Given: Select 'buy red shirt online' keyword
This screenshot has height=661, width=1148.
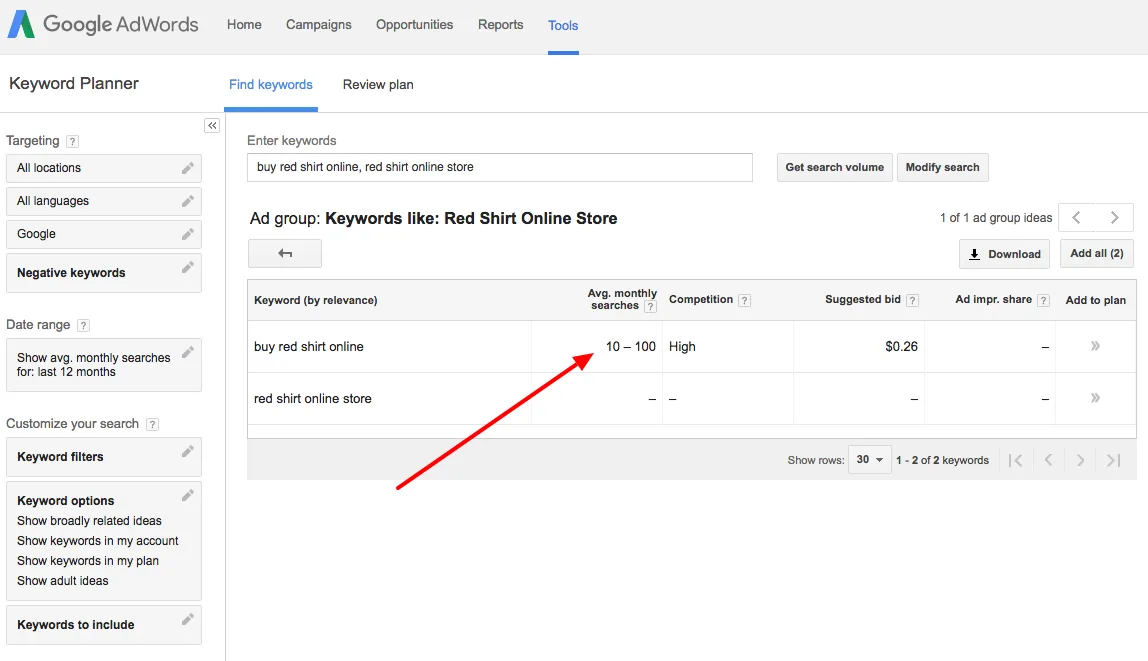Looking at the screenshot, I should [x=309, y=346].
